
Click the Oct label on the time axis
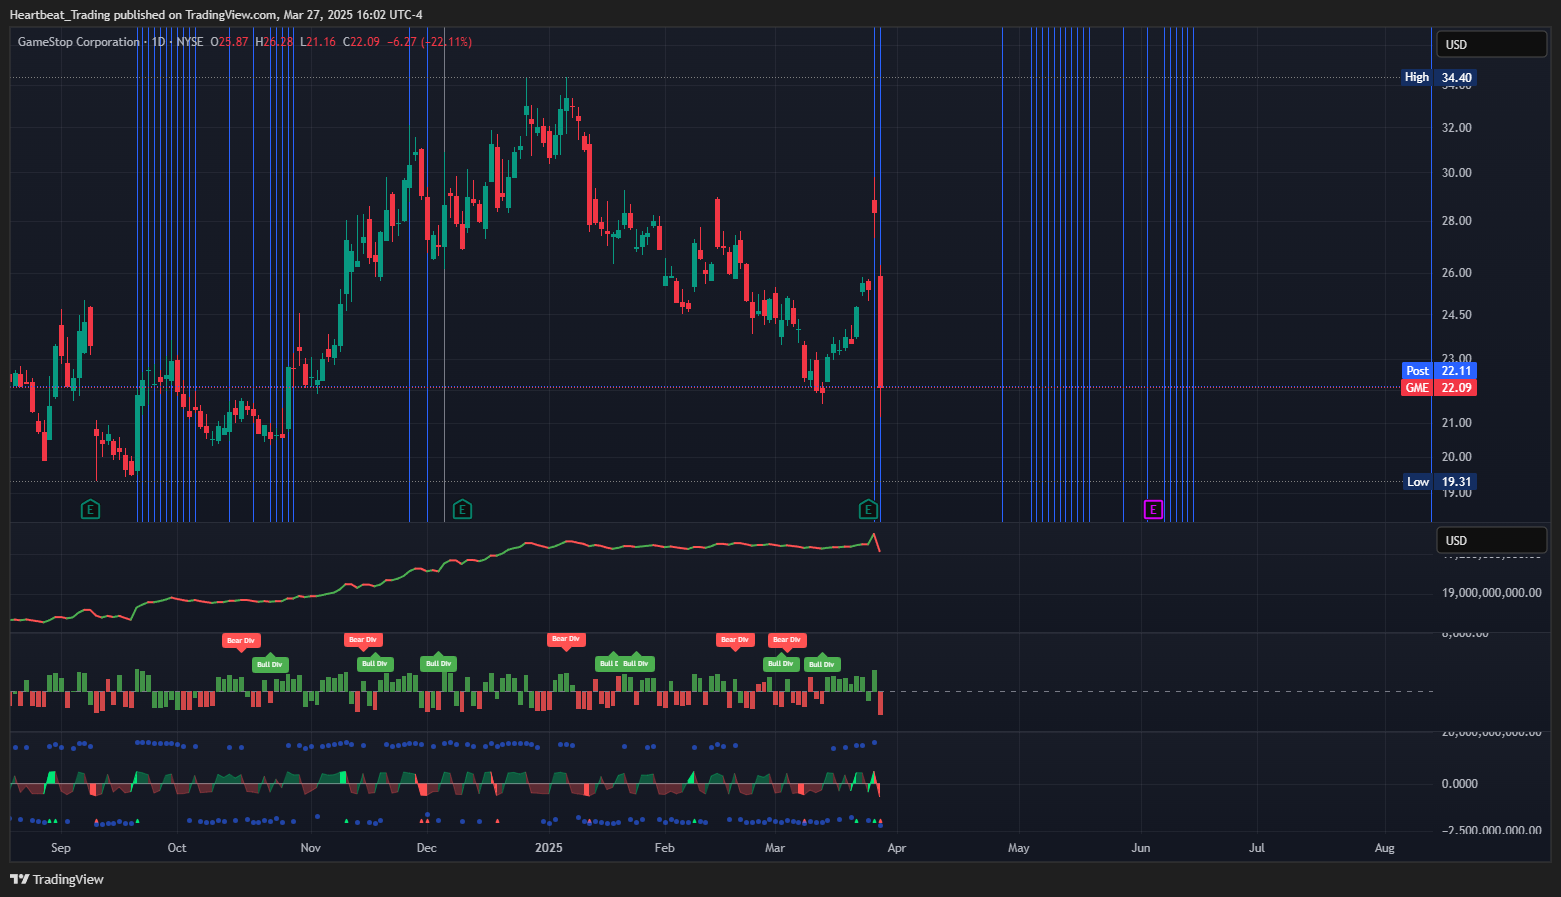[177, 848]
